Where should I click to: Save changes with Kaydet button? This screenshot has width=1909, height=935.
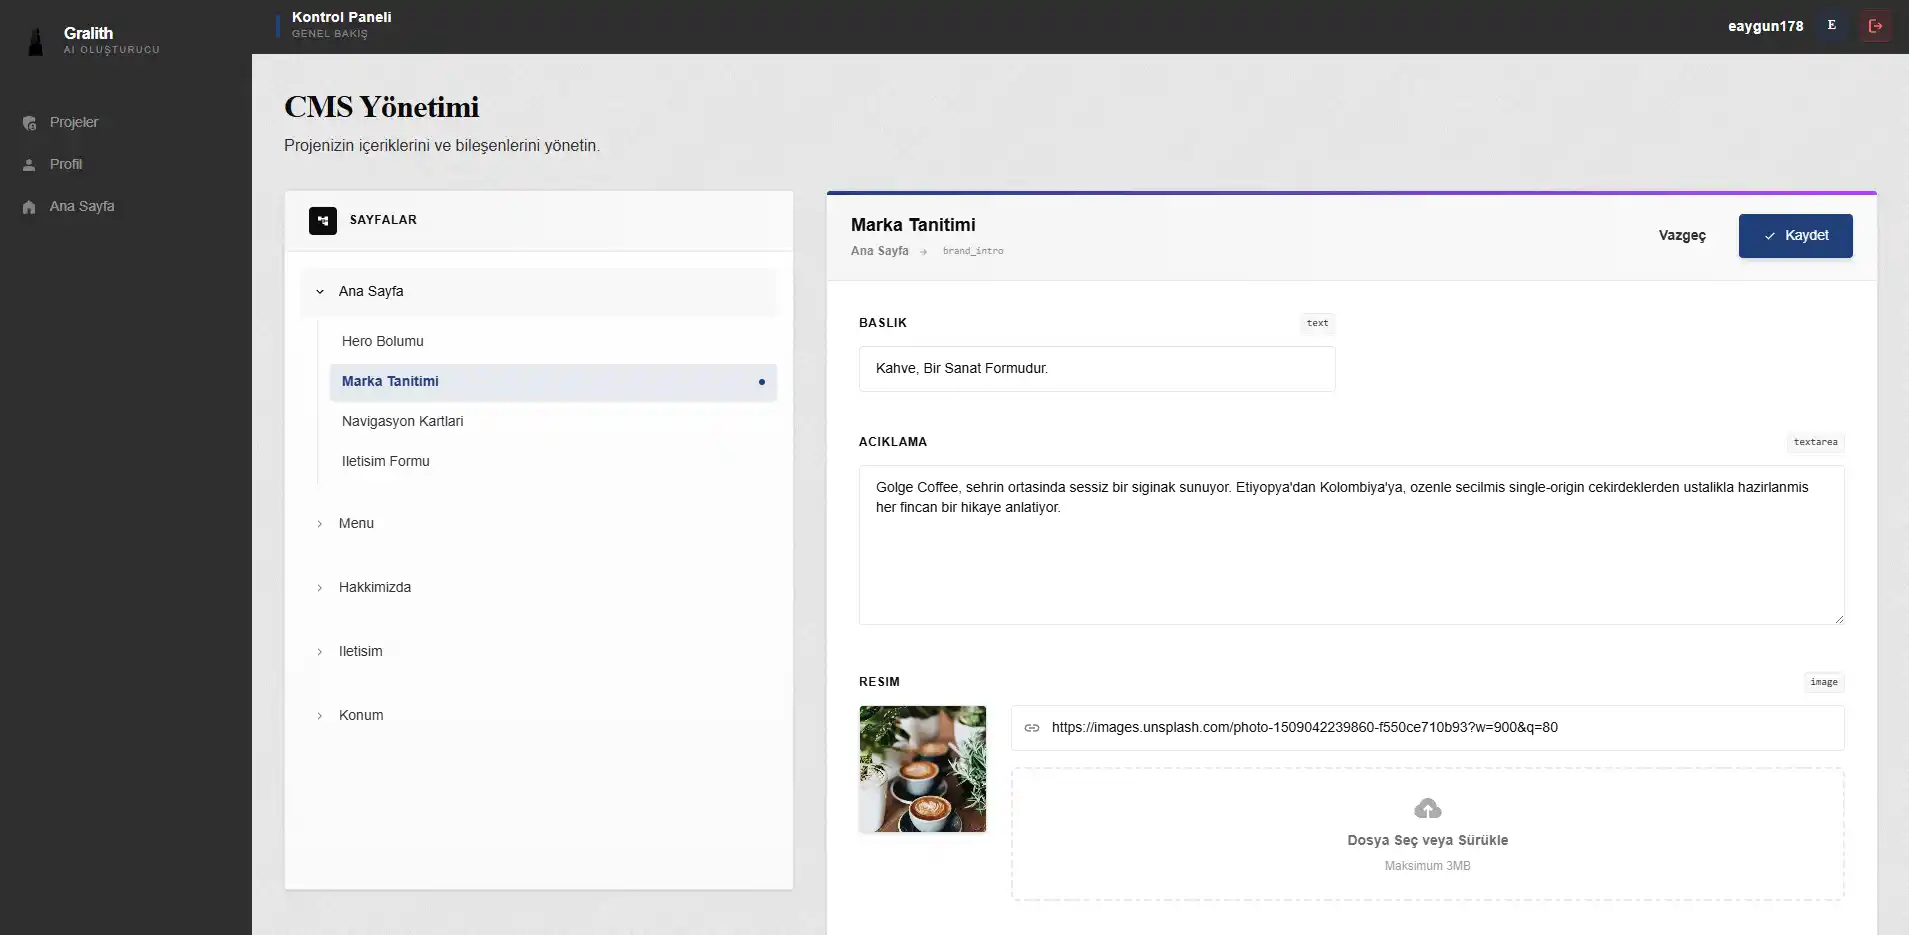click(1795, 236)
